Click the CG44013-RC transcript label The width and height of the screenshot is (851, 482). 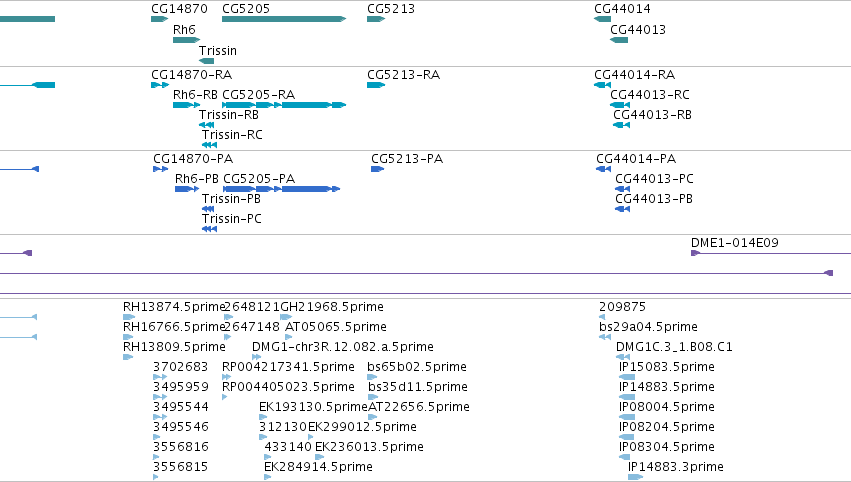(x=650, y=94)
